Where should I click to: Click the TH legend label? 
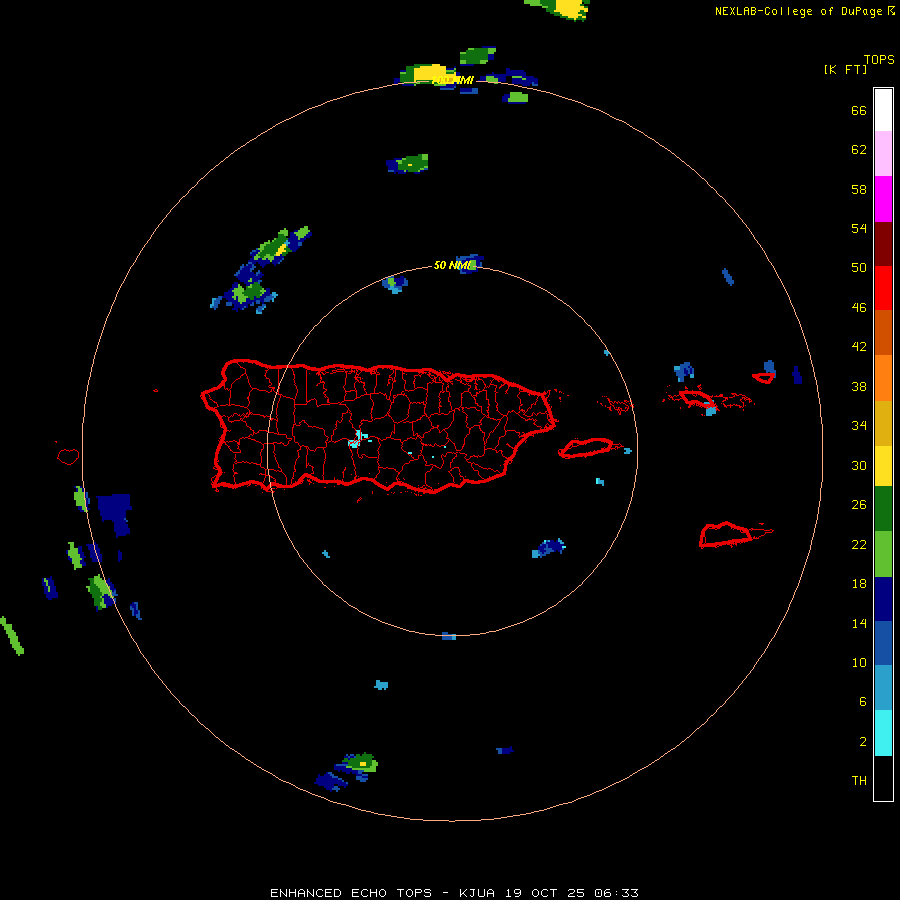[x=859, y=780]
